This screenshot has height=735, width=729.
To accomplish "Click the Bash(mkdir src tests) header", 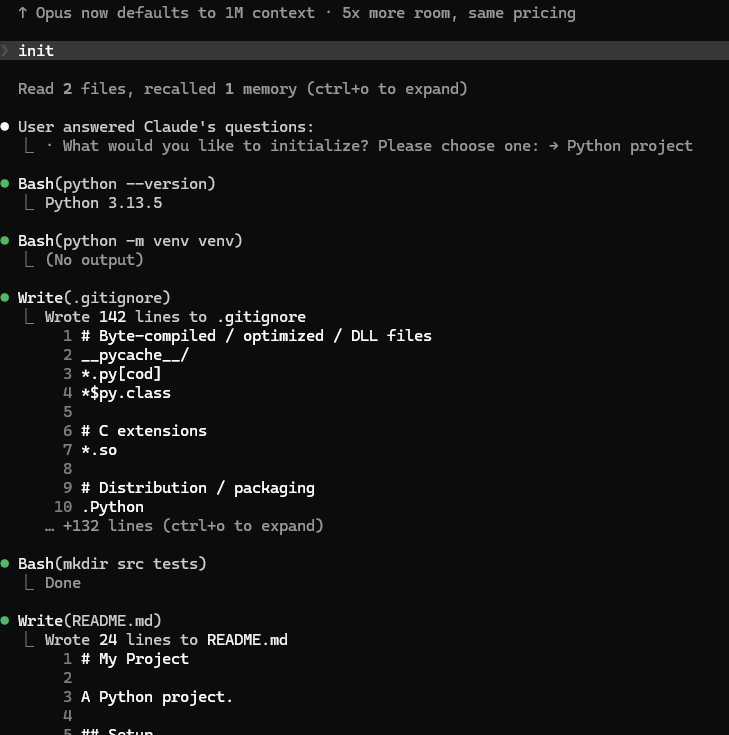I will click(x=112, y=563).
